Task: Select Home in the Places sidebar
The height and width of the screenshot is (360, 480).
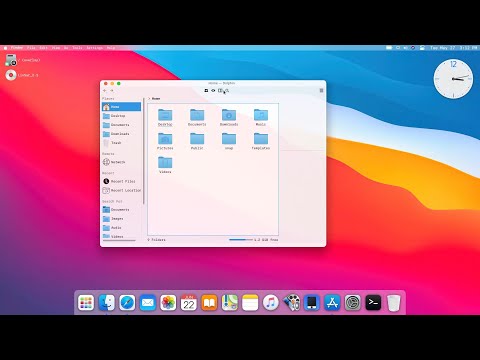Action: [121, 107]
